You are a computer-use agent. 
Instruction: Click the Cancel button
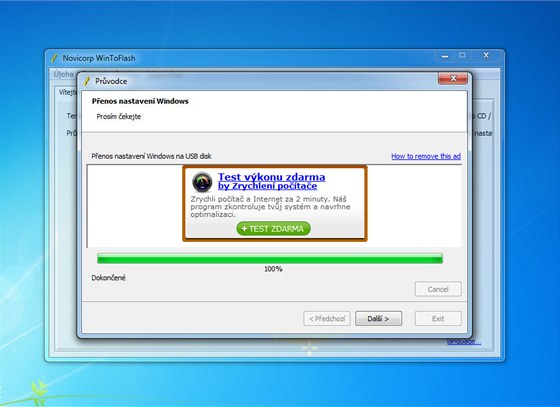coord(438,289)
